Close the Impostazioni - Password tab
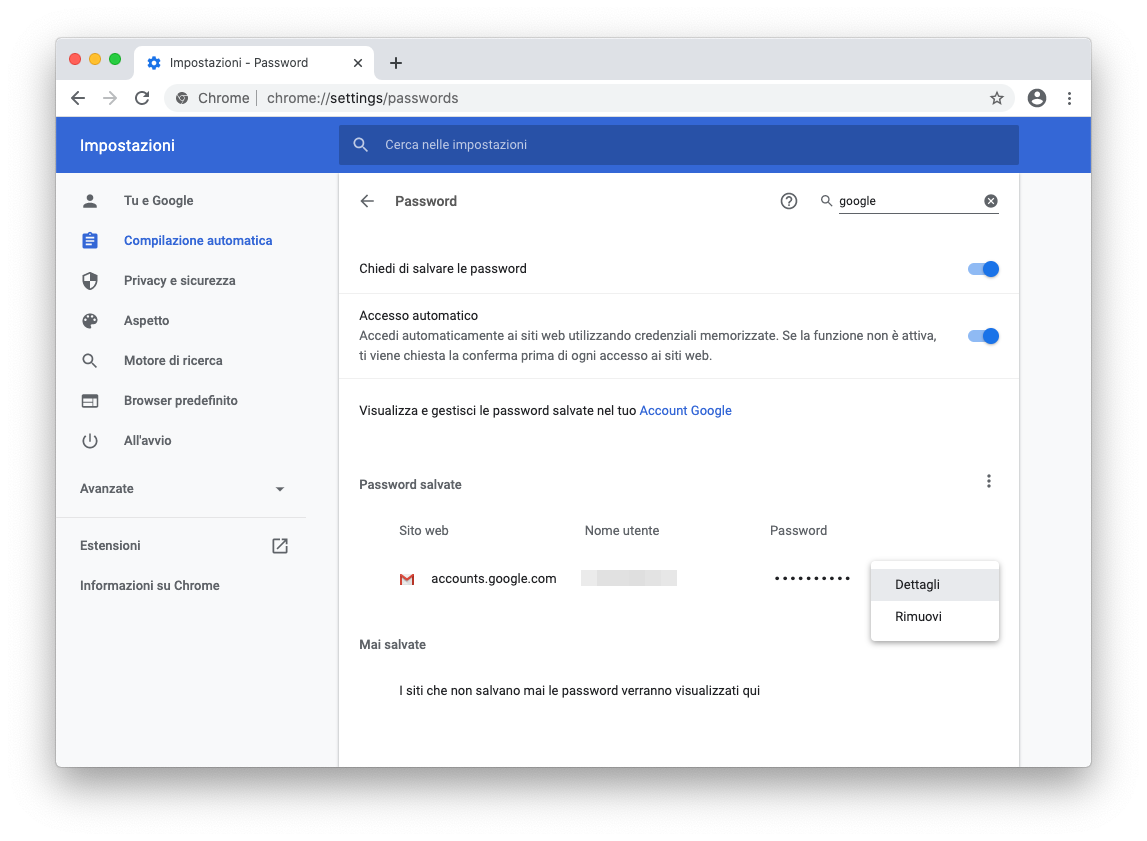 tap(358, 63)
